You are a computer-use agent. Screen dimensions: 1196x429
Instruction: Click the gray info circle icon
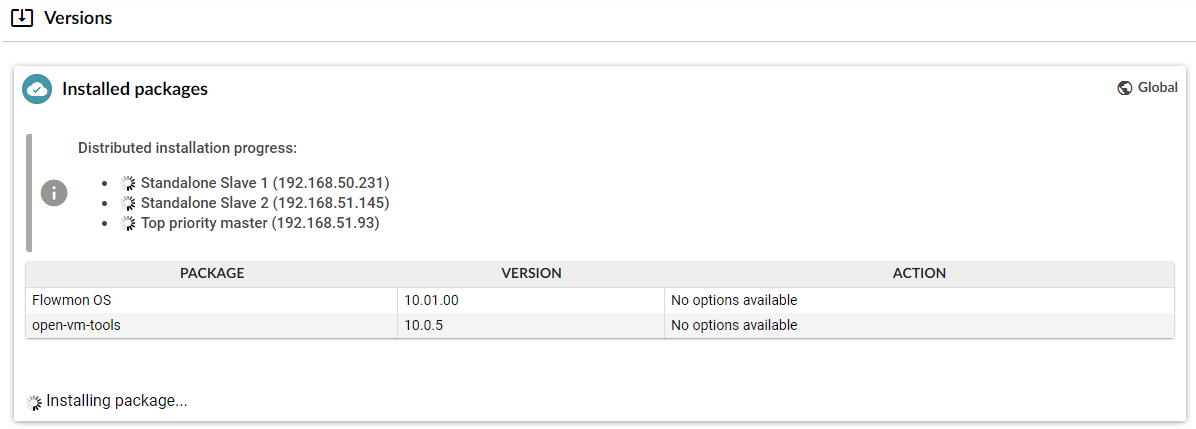[x=54, y=193]
